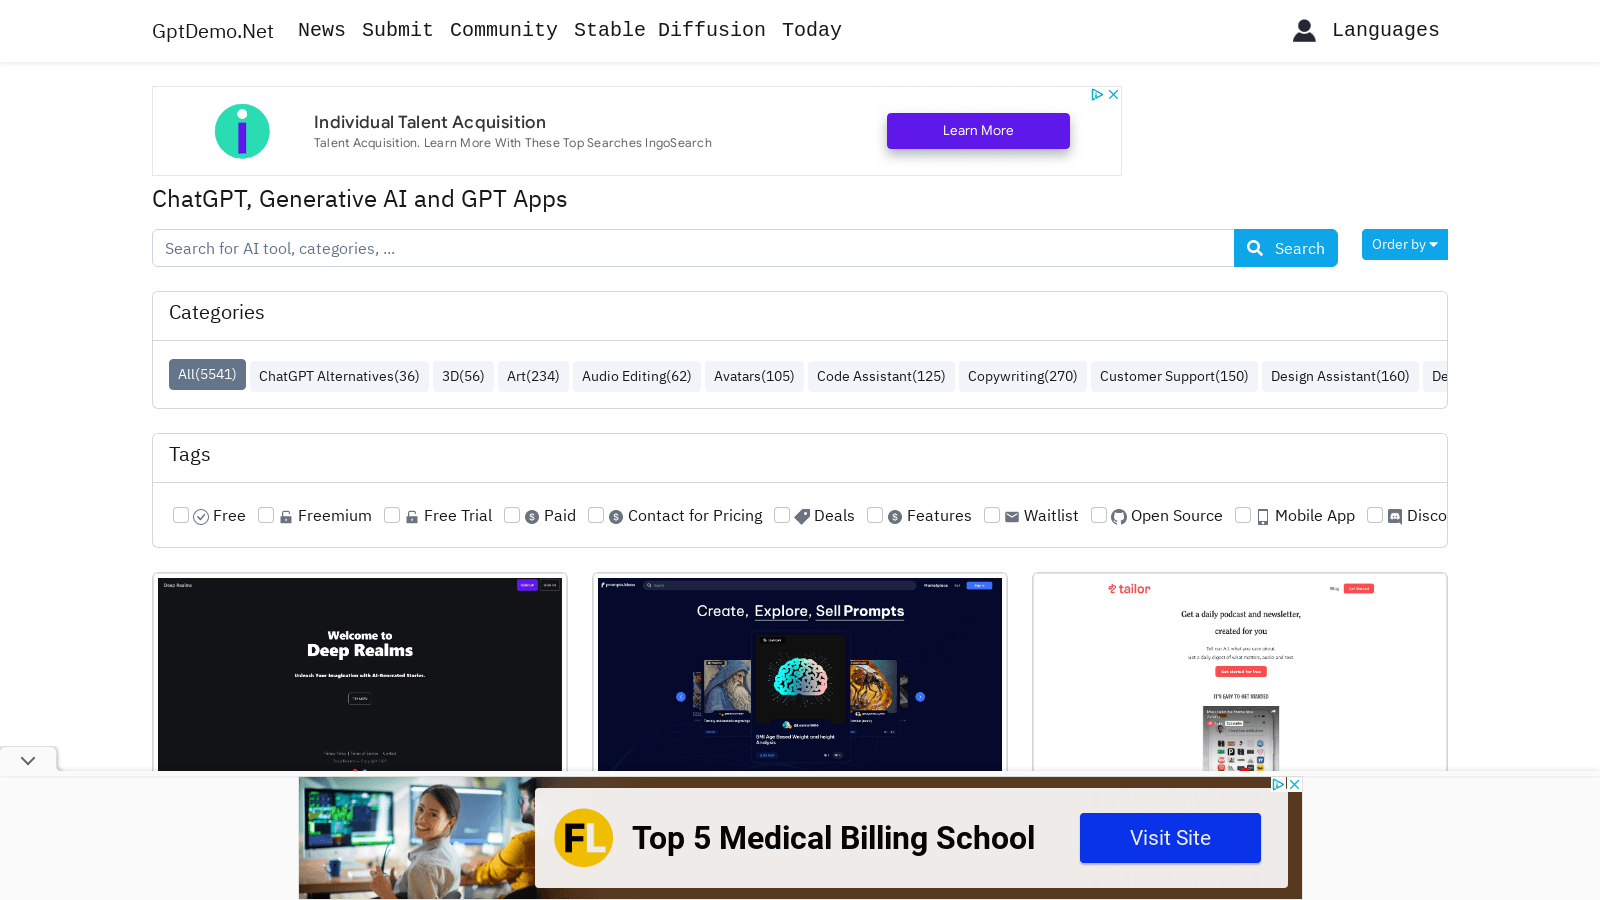Select Copywriting(270) category
1600x900 pixels.
(1022, 376)
